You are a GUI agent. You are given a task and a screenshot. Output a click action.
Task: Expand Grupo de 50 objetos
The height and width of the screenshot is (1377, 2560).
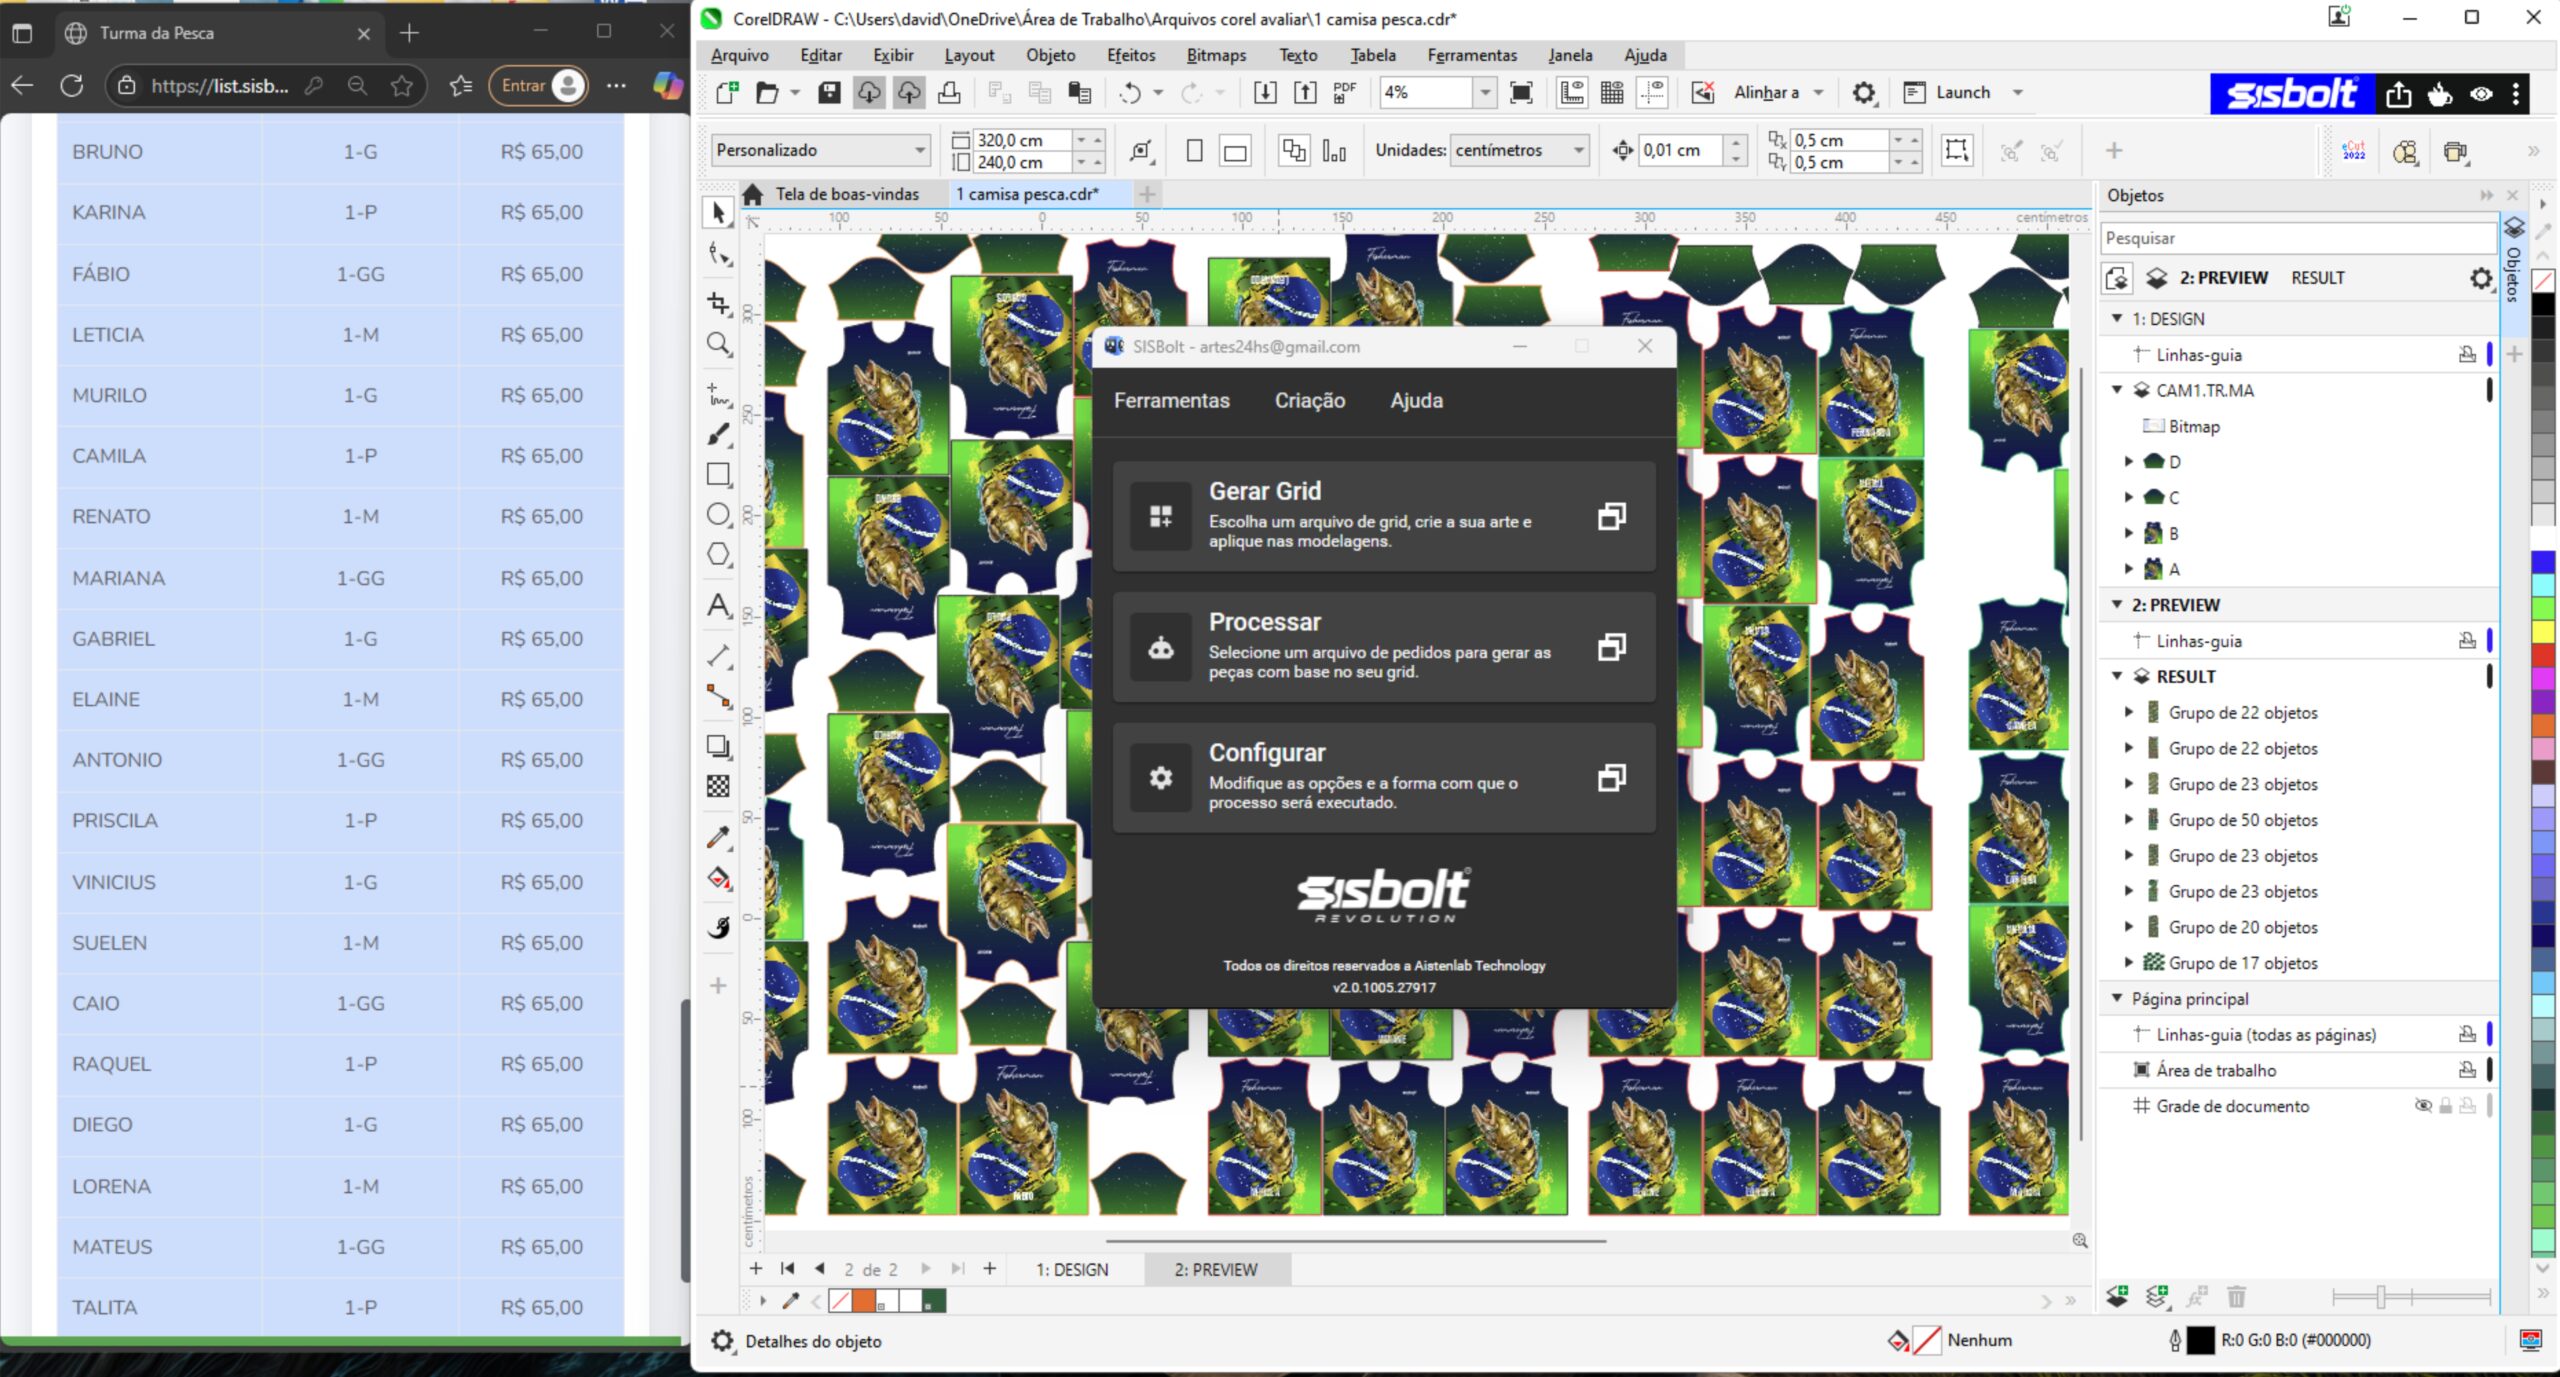2129,819
